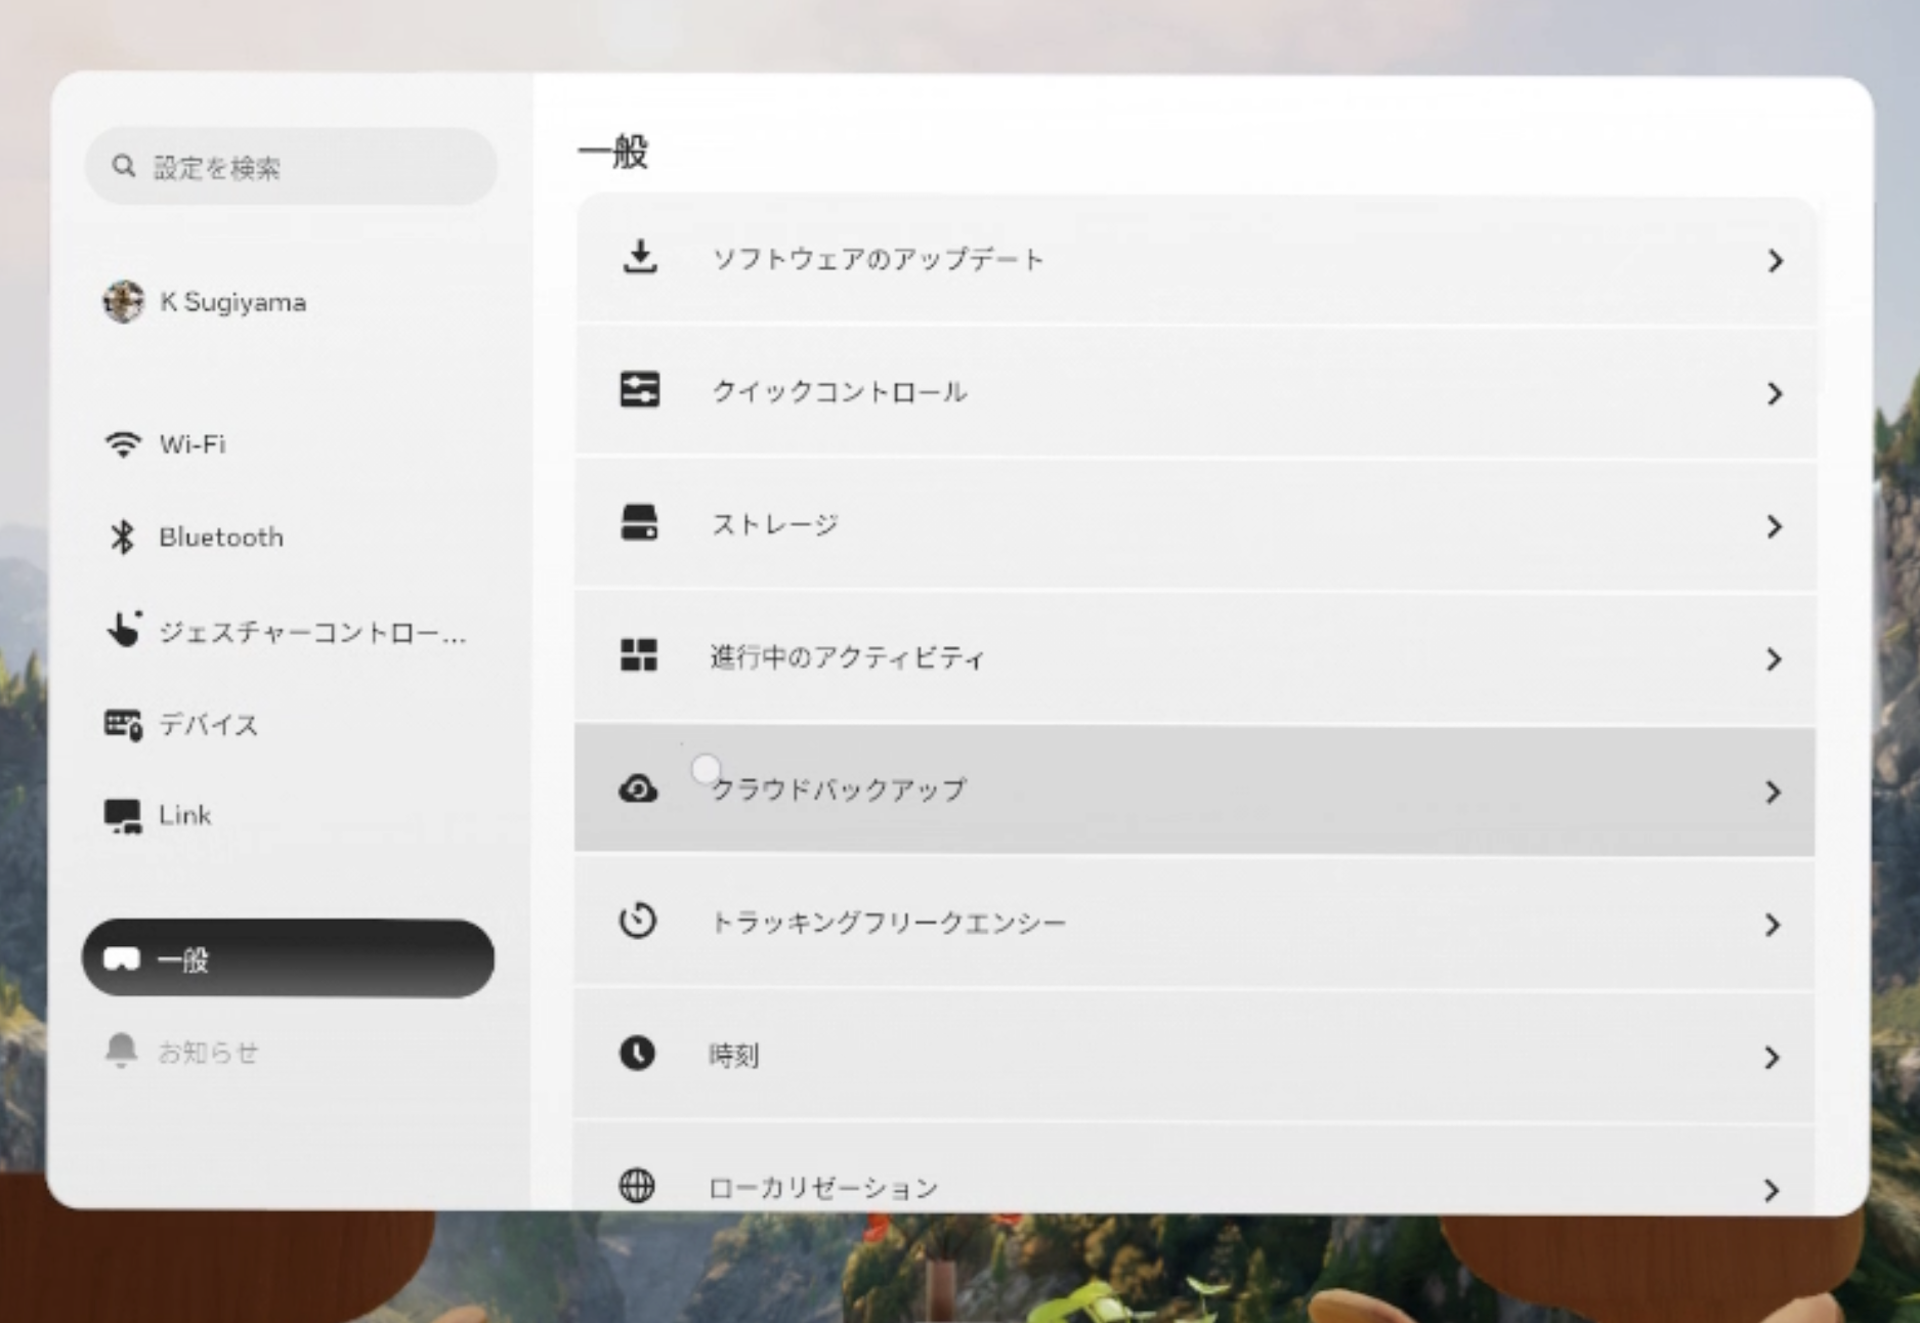Click the Bluetooth symbol icon
The image size is (1920, 1323).
[x=123, y=537]
